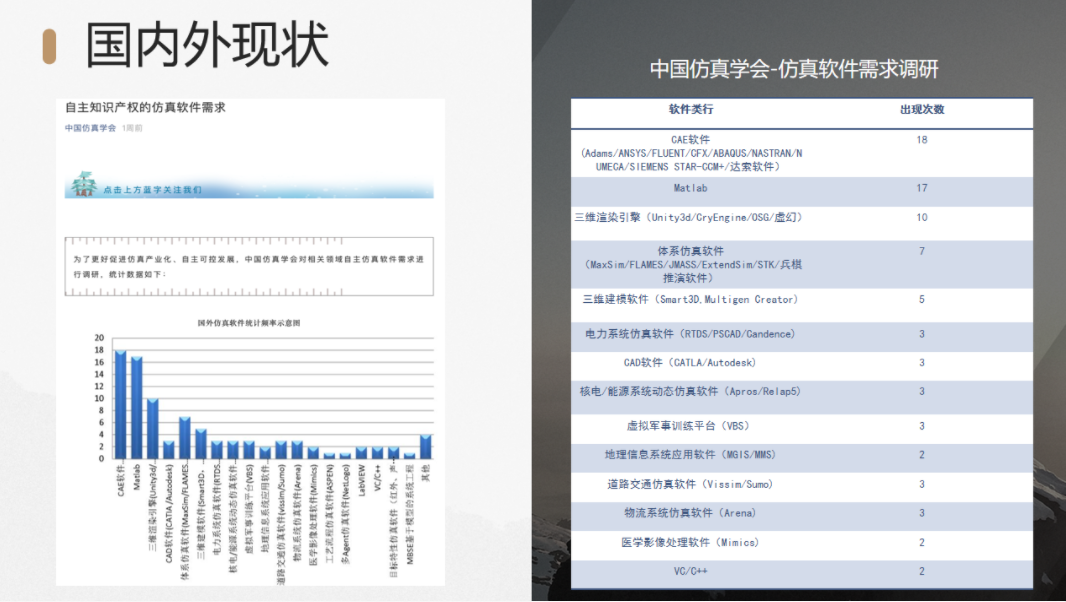The height and width of the screenshot is (602, 1066).
Task: Click the 出现次数 table column header
Action: click(x=922, y=110)
